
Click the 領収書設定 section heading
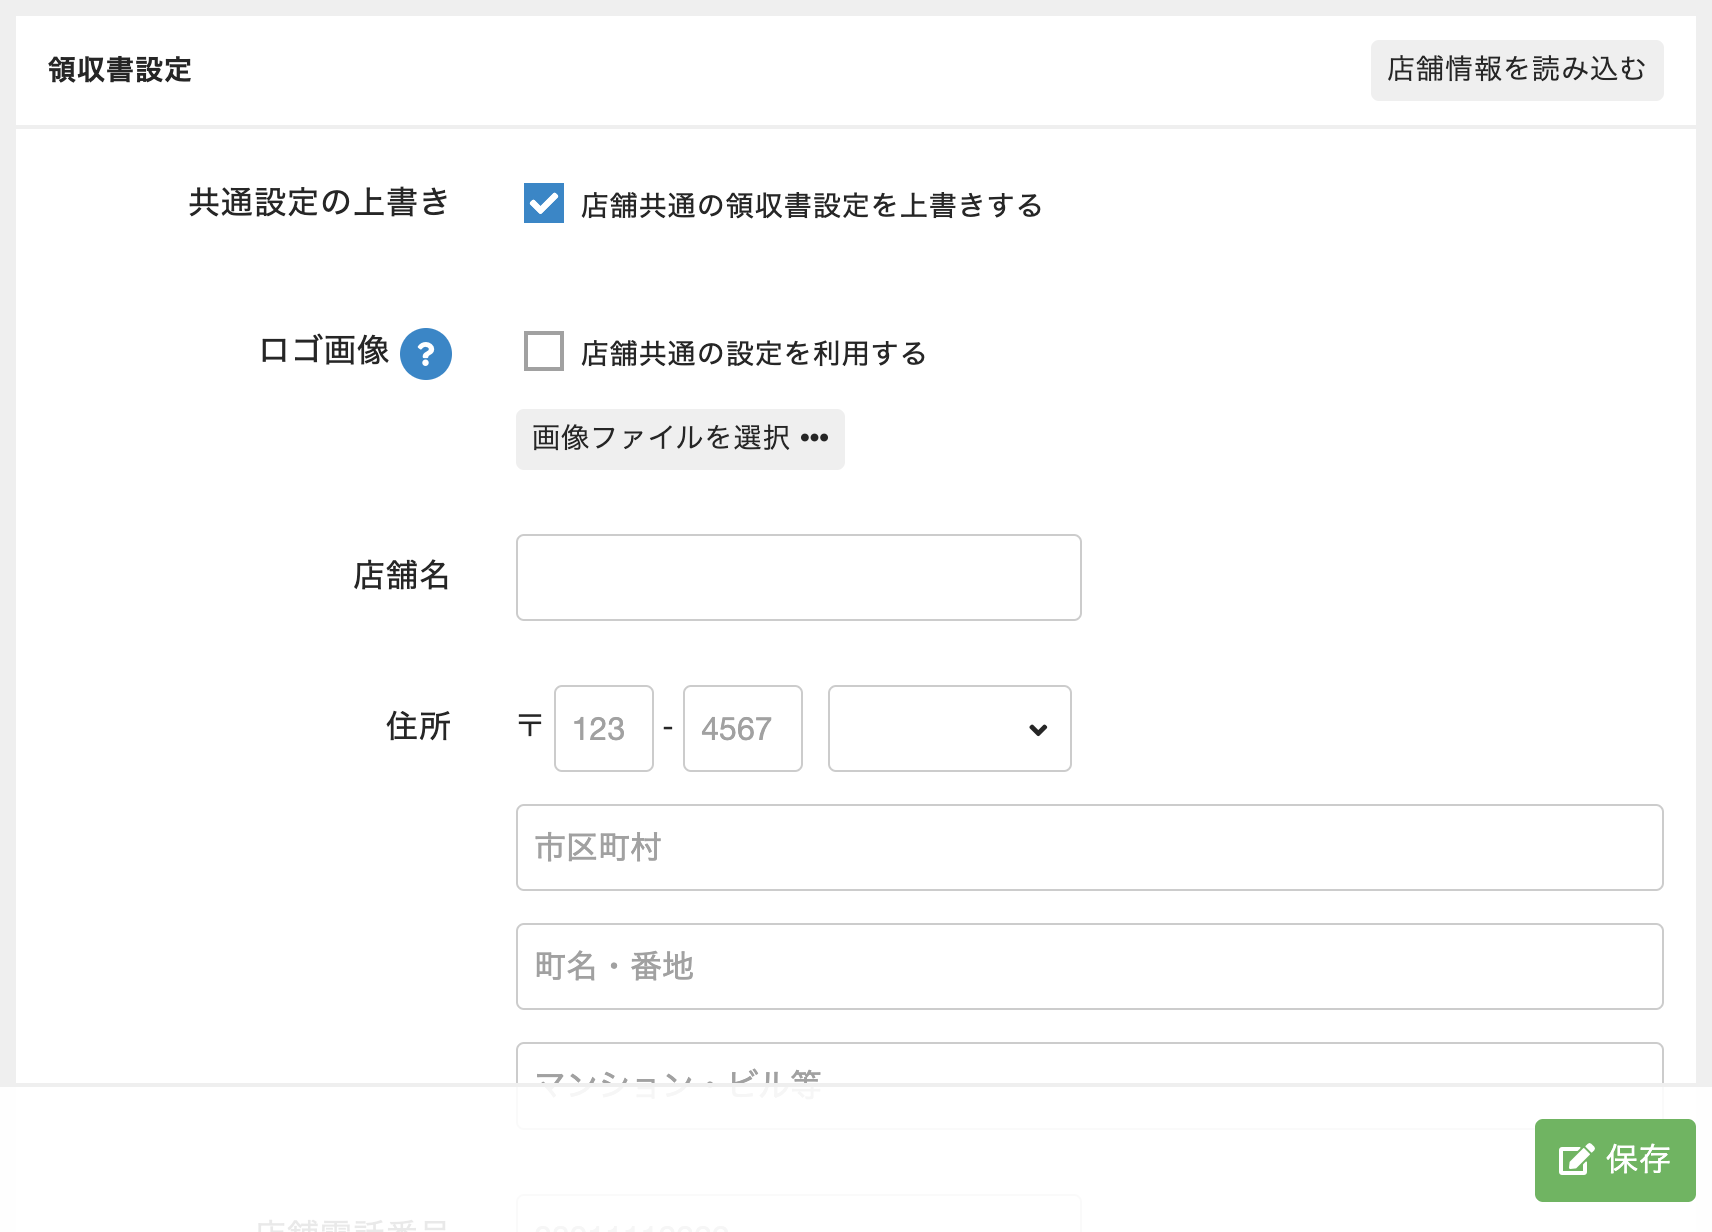120,70
